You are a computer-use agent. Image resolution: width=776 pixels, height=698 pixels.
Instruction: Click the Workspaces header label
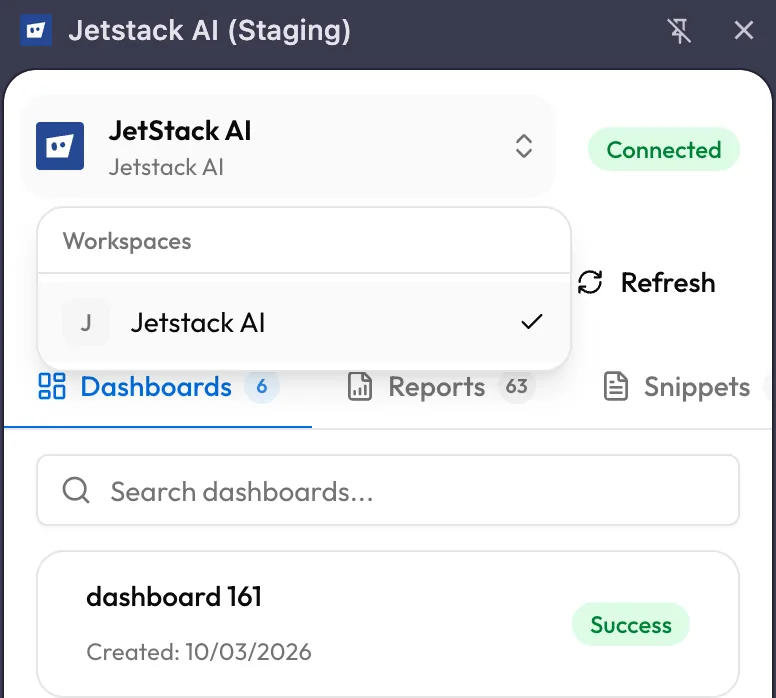coord(127,242)
